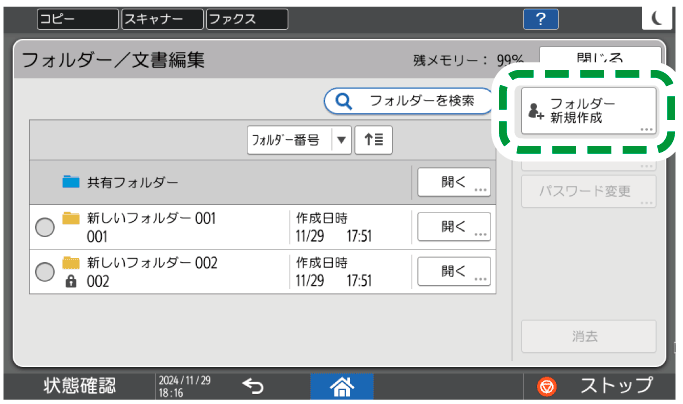The width and height of the screenshot is (683, 404).
Task: Switch to the Scanner tab
Action: (x=162, y=19)
